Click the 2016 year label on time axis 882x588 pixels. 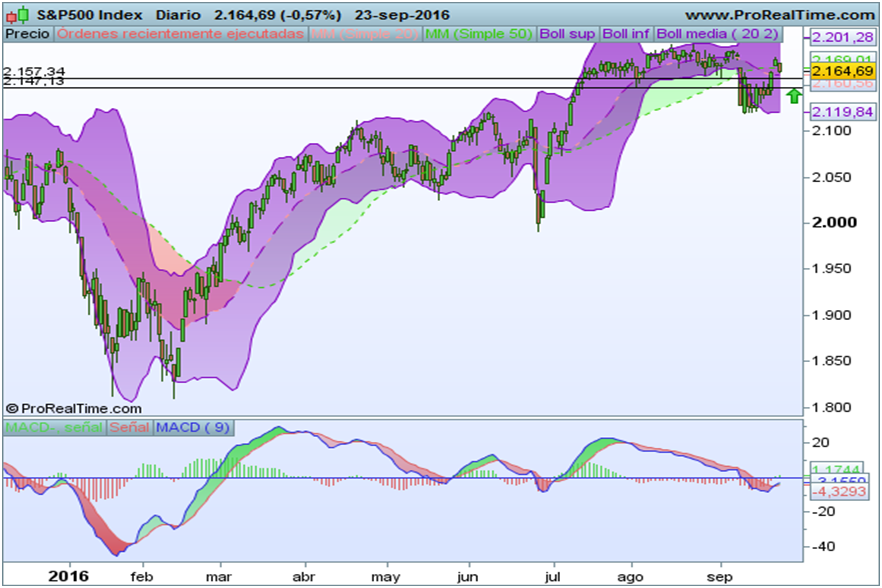click(x=69, y=576)
